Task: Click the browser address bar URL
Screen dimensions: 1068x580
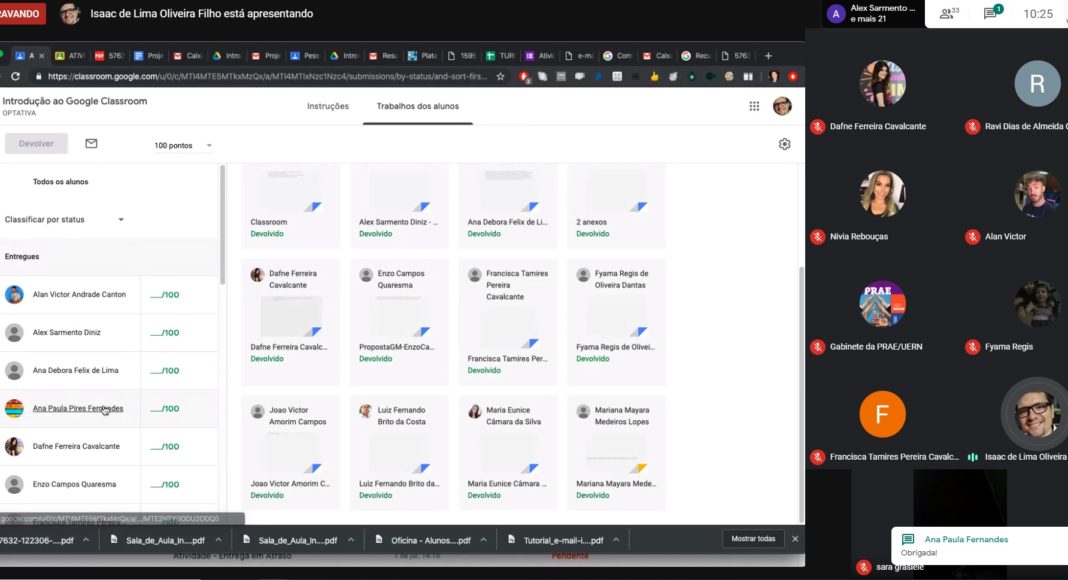Action: pyautogui.click(x=267, y=76)
